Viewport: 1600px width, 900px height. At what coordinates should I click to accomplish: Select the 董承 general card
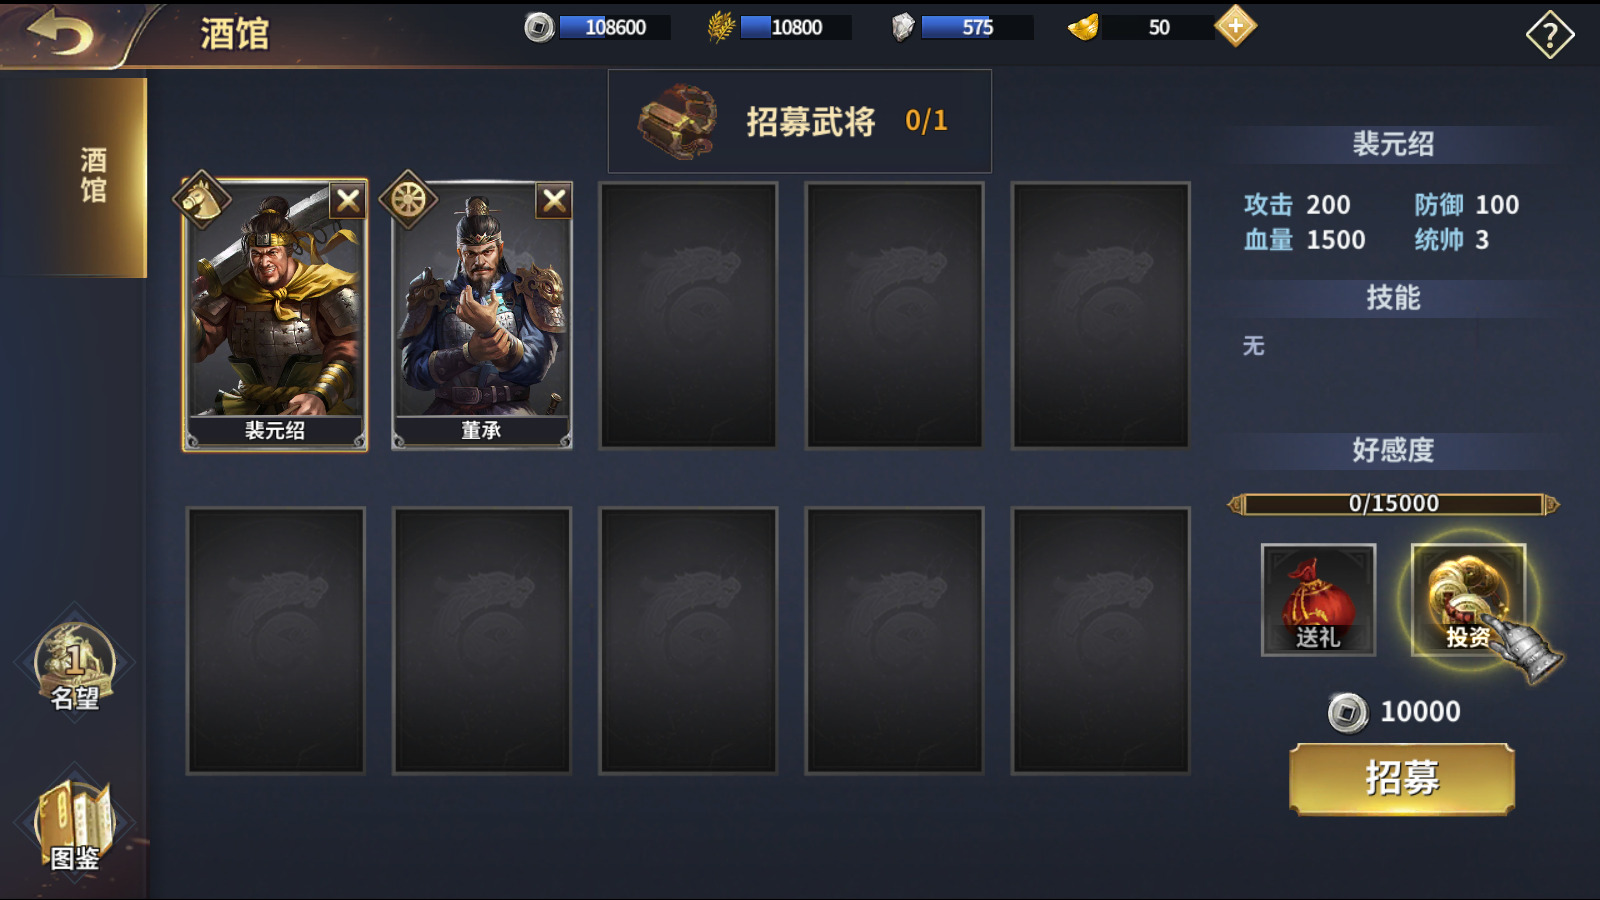pyautogui.click(x=482, y=316)
